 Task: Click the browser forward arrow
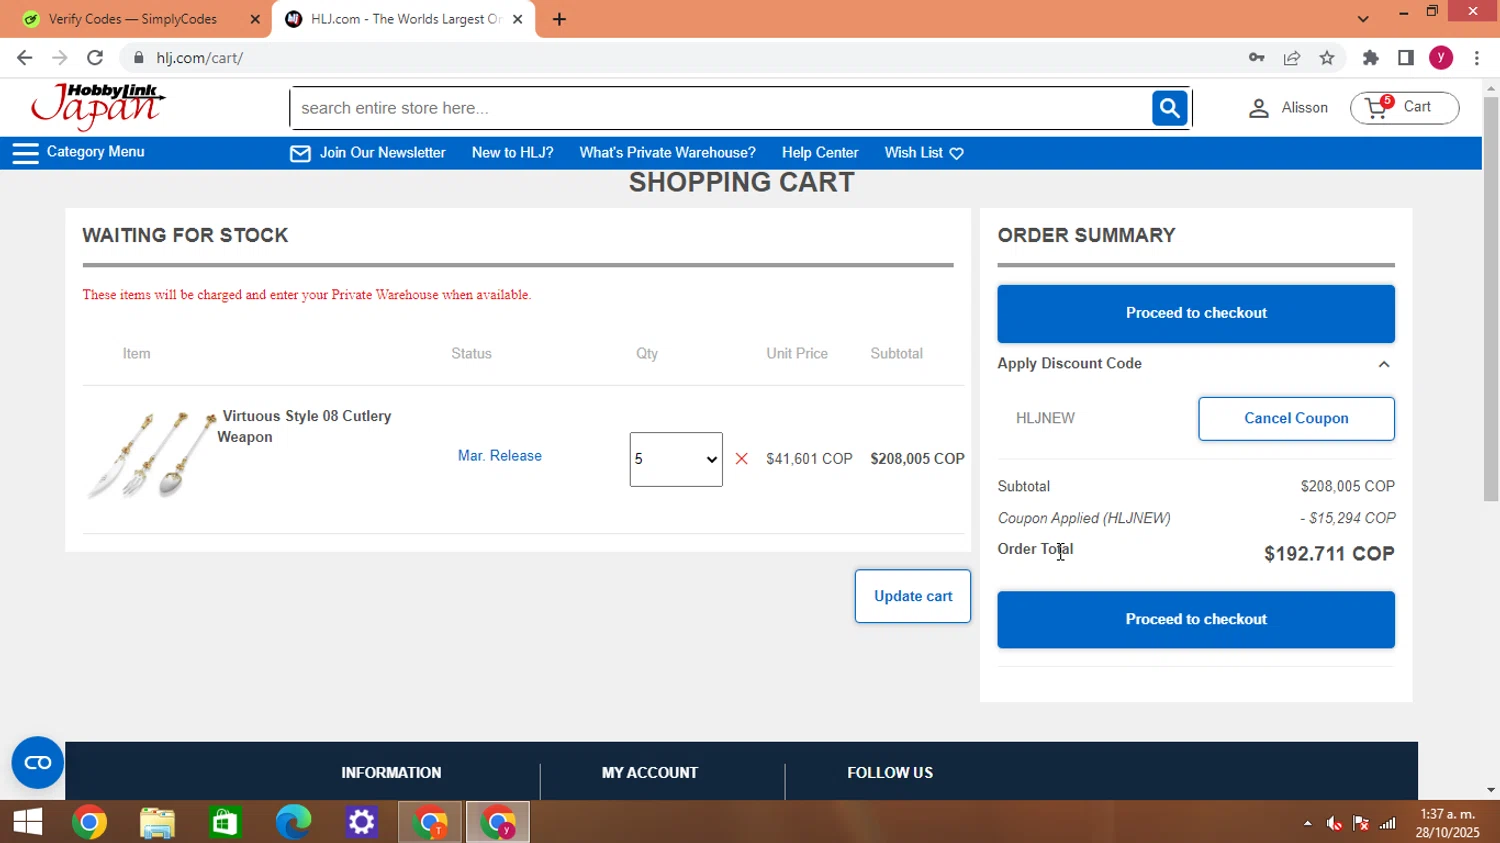point(60,58)
